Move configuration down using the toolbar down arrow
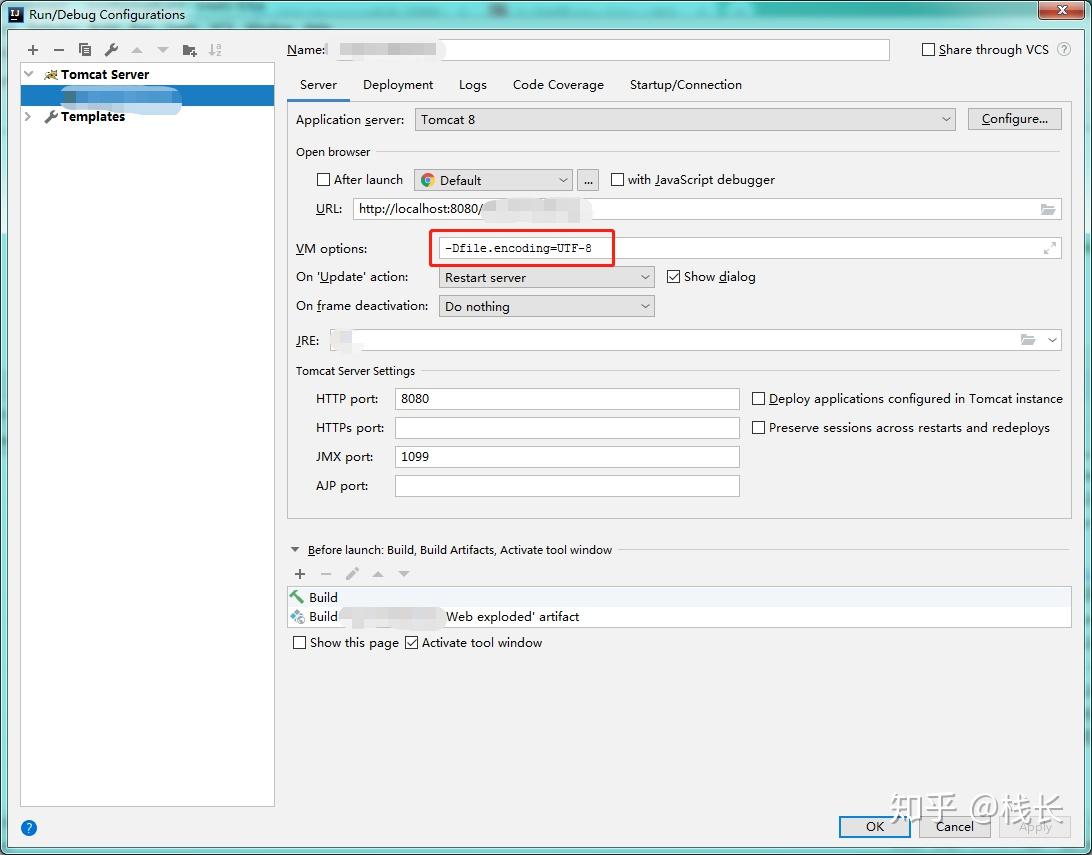 tap(163, 49)
